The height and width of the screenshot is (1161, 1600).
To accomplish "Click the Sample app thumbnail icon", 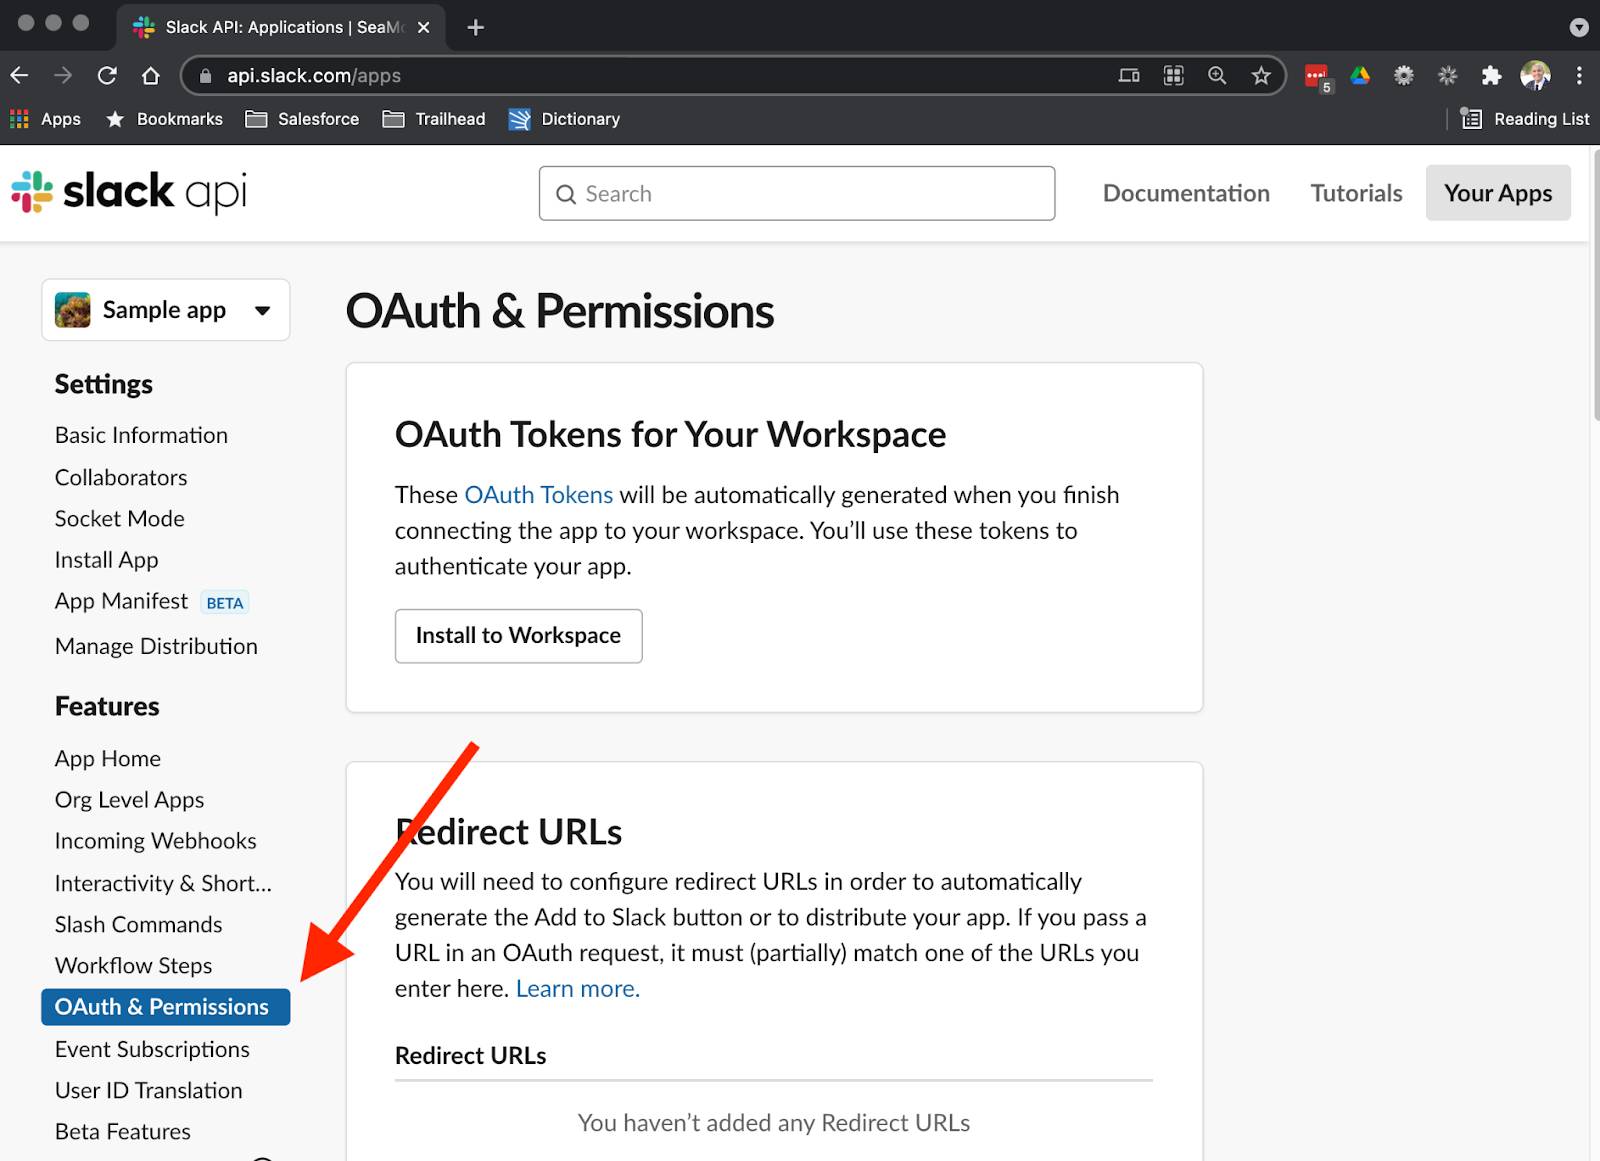I will [72, 310].
